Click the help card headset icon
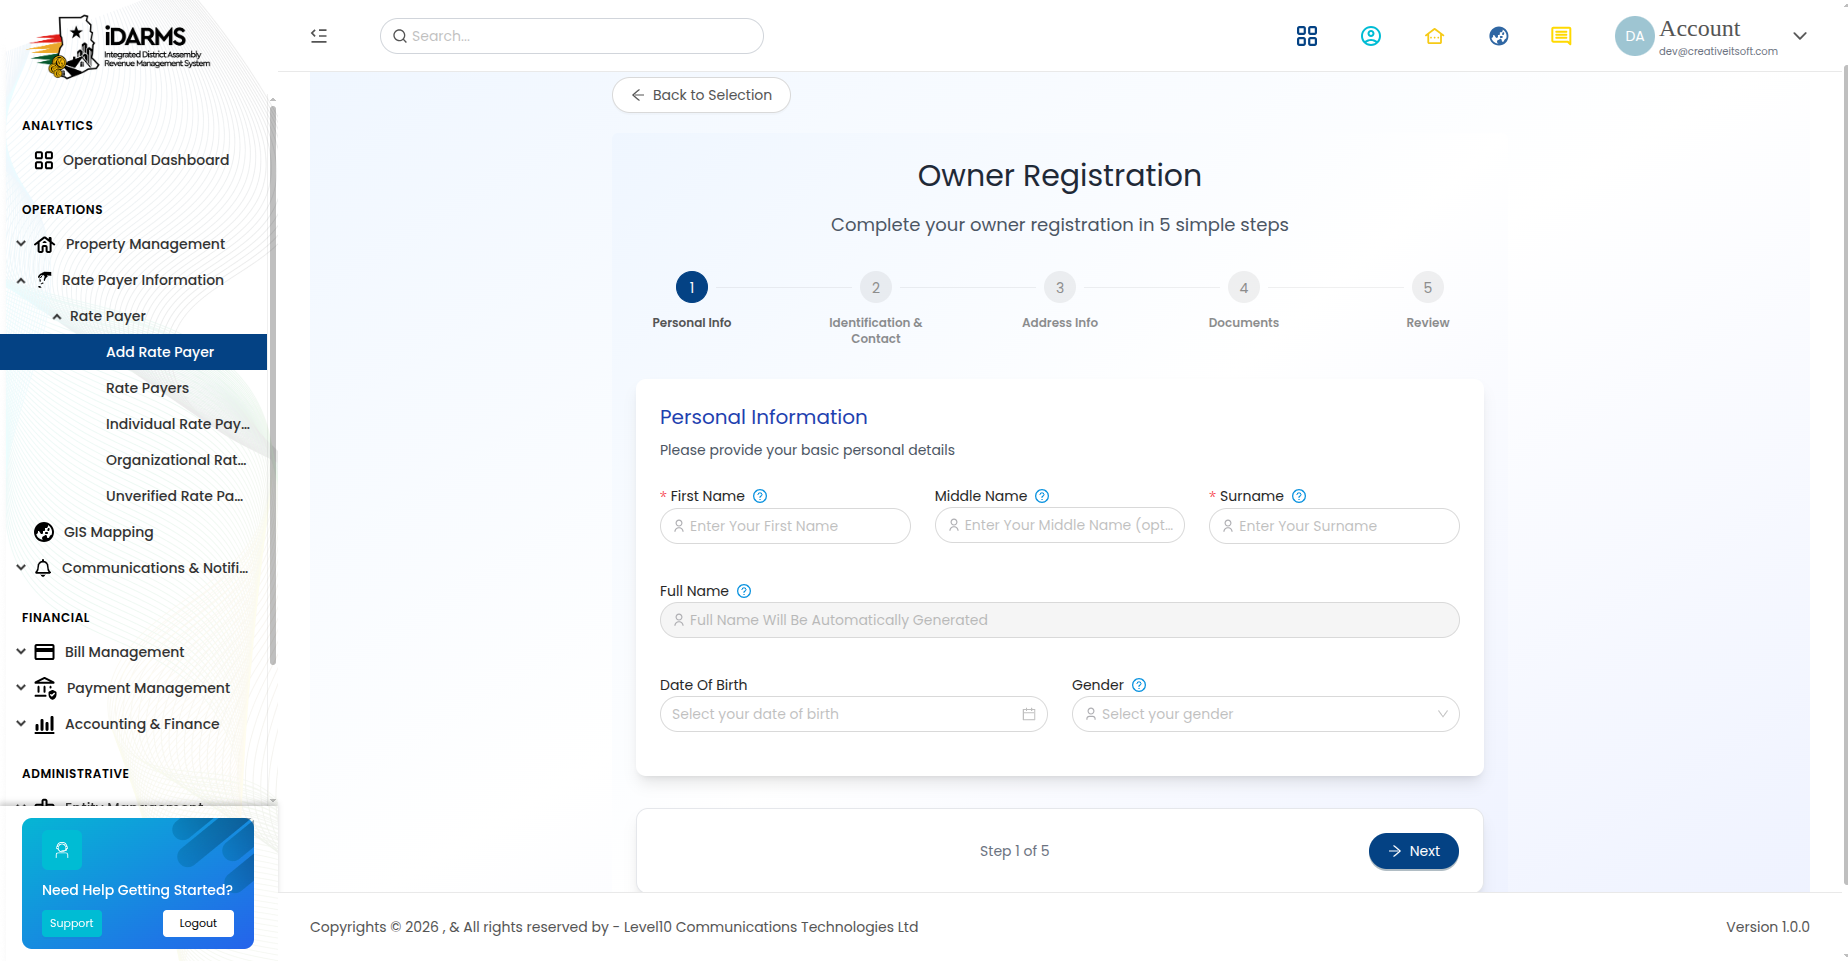Viewport: 1848px width, 961px height. 62,850
